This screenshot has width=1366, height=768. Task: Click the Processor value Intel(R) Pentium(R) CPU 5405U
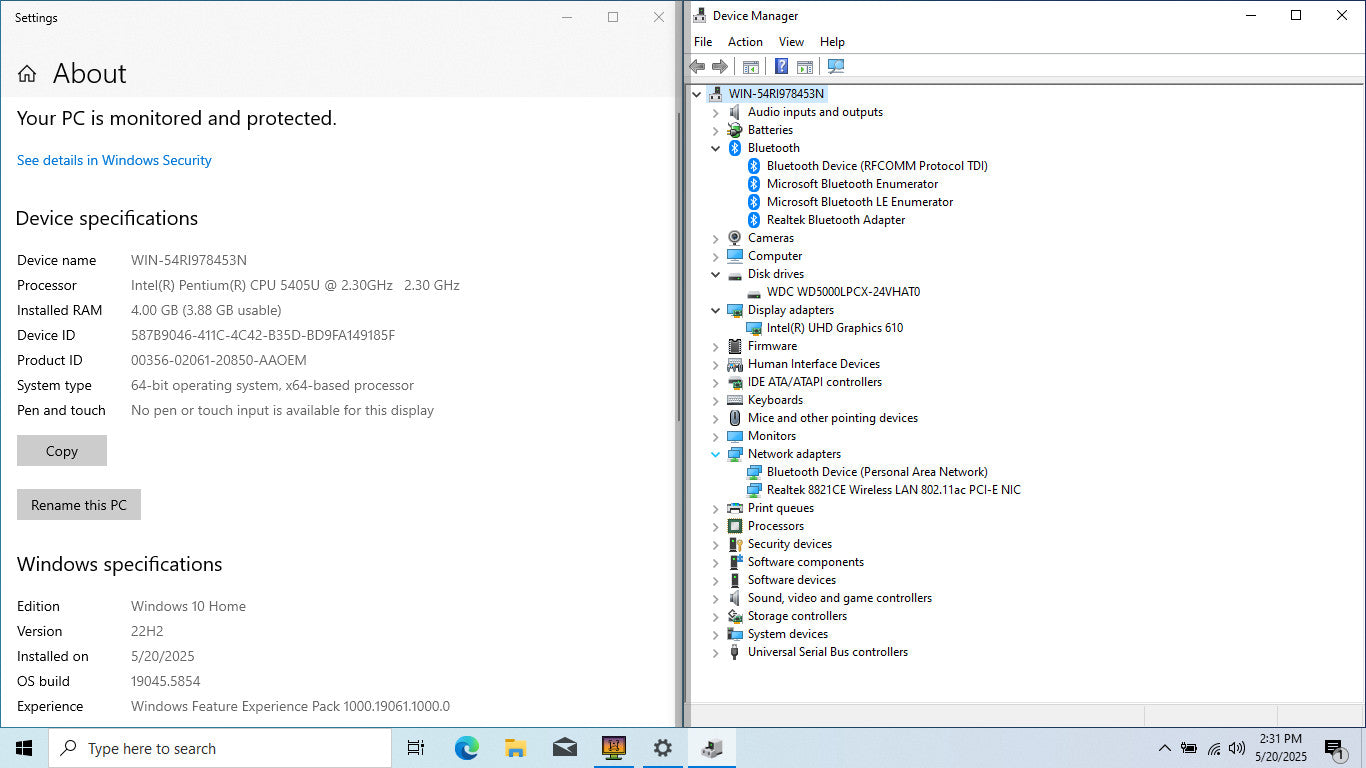(295, 285)
